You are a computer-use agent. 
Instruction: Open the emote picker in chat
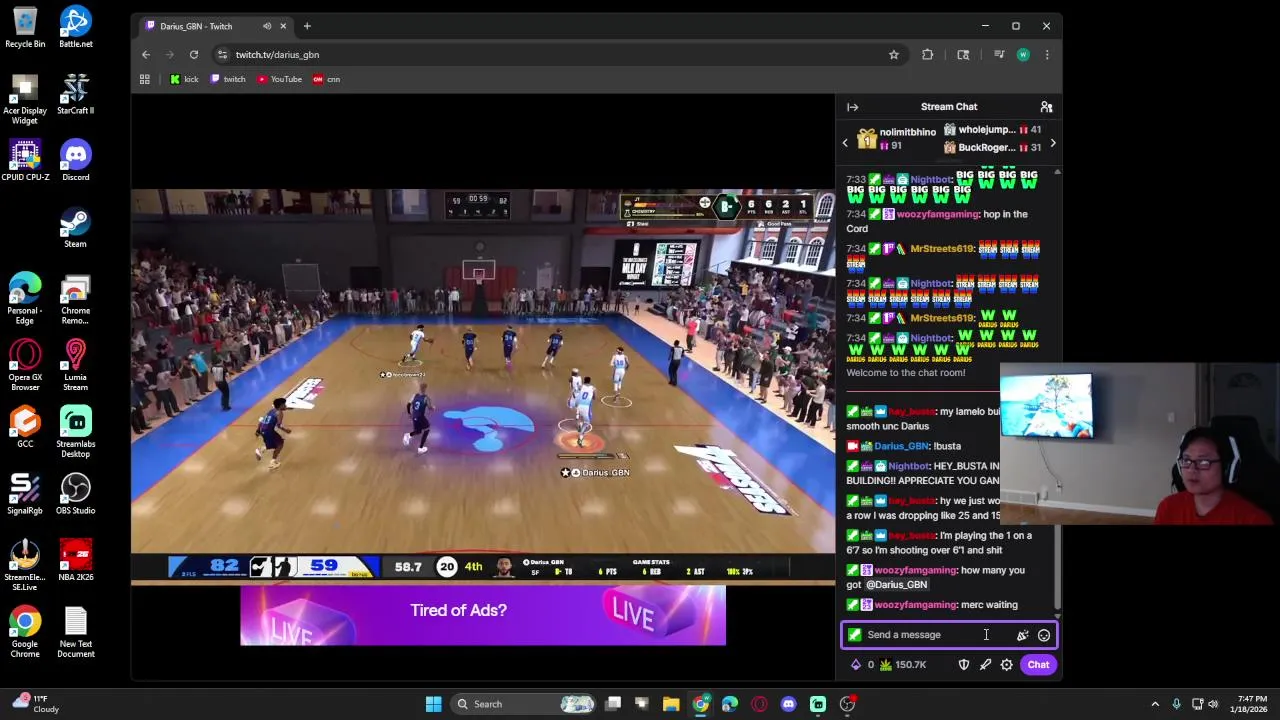pyautogui.click(x=1044, y=635)
